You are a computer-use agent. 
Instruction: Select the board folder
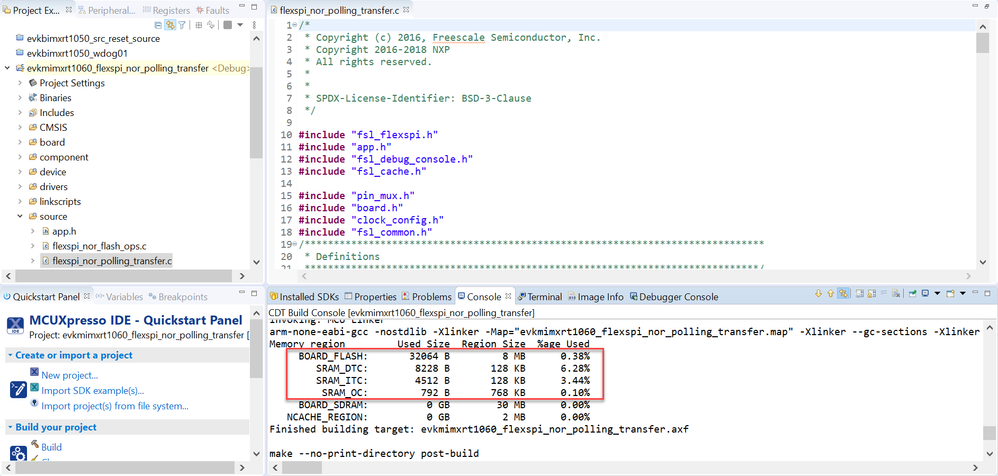(x=52, y=143)
